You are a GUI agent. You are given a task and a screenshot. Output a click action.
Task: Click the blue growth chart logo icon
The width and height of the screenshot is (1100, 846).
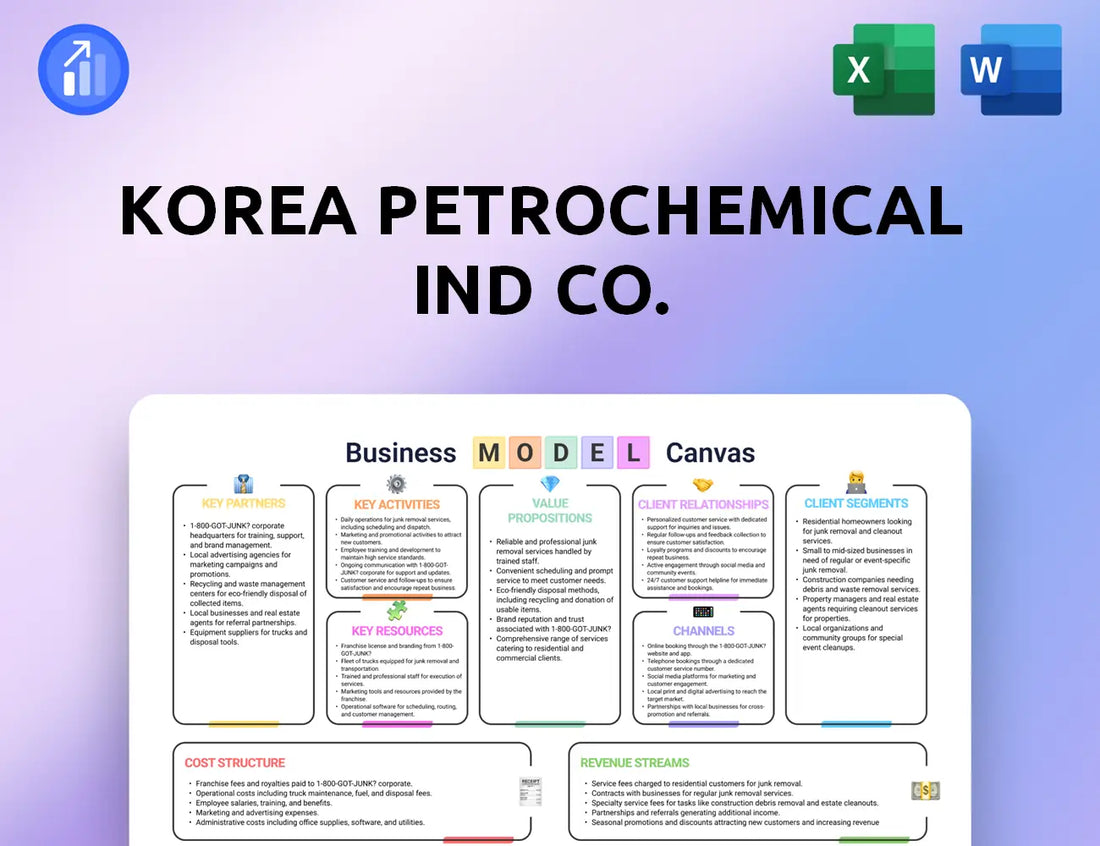point(83,69)
